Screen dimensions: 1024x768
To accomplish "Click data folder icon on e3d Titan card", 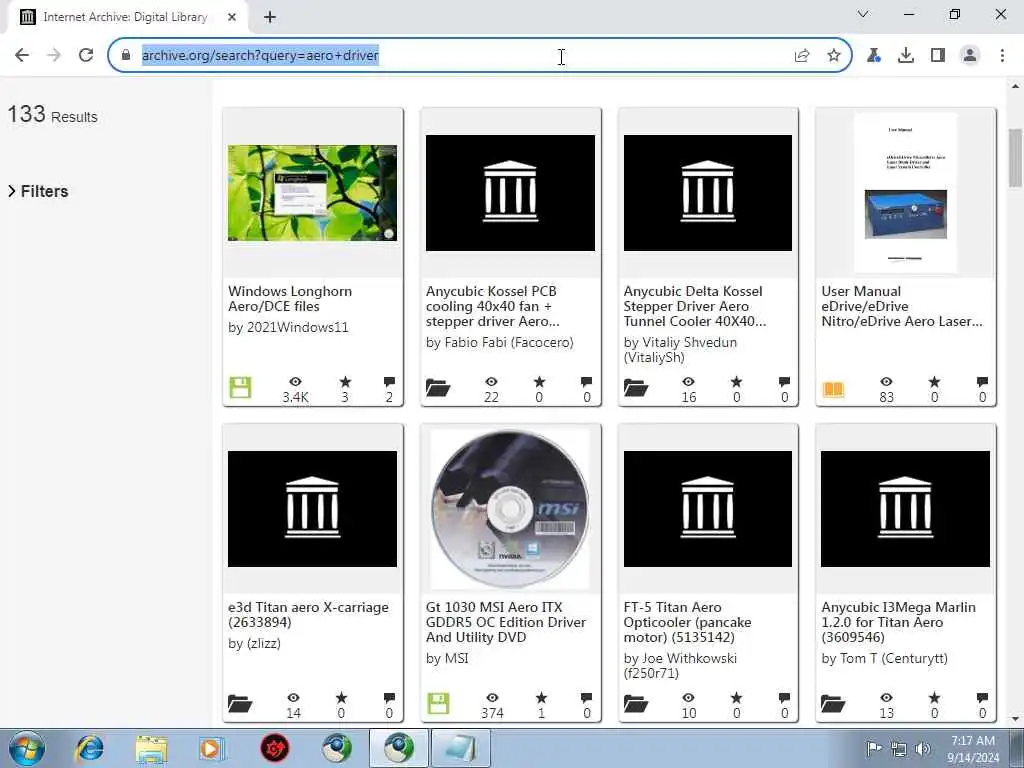I will [240, 703].
